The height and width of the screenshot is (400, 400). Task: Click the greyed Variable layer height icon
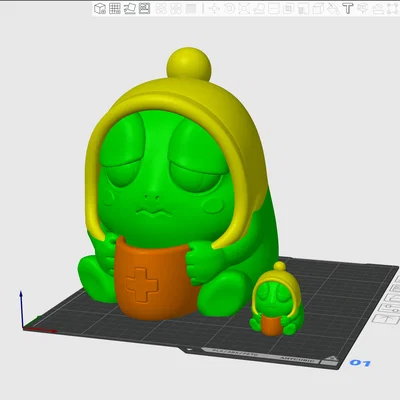tap(191, 9)
